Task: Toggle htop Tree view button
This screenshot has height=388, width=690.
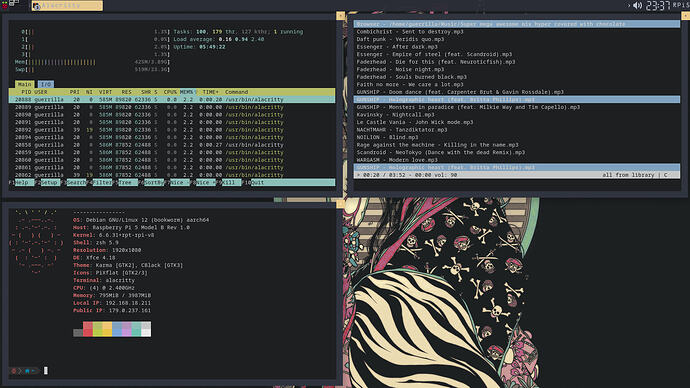Action: click(x=128, y=182)
